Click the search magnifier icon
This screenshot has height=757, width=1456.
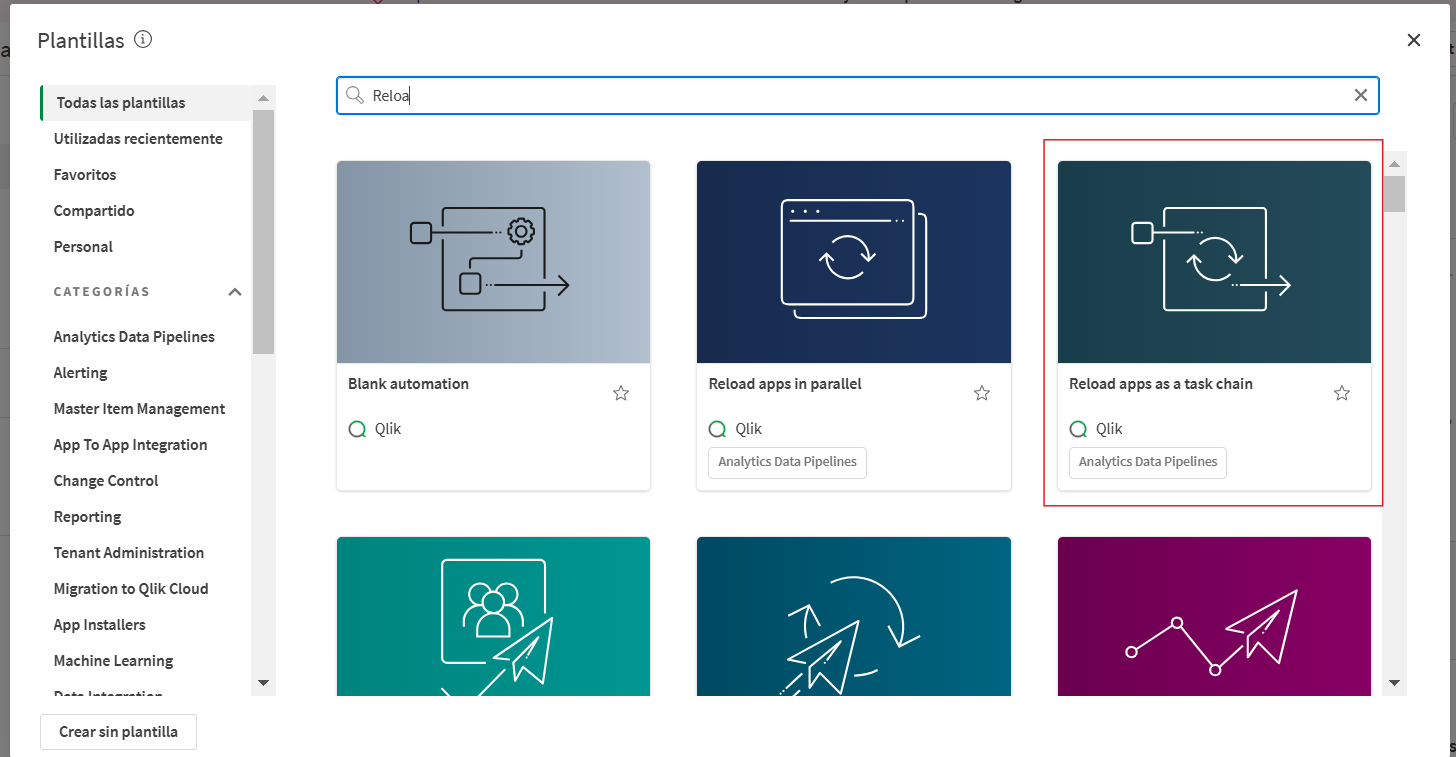355,94
